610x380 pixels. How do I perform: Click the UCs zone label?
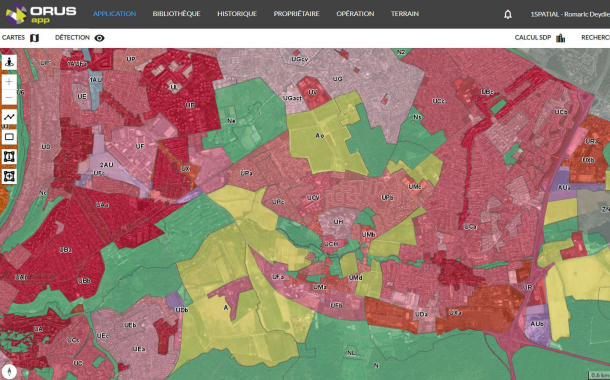(x=73, y=340)
